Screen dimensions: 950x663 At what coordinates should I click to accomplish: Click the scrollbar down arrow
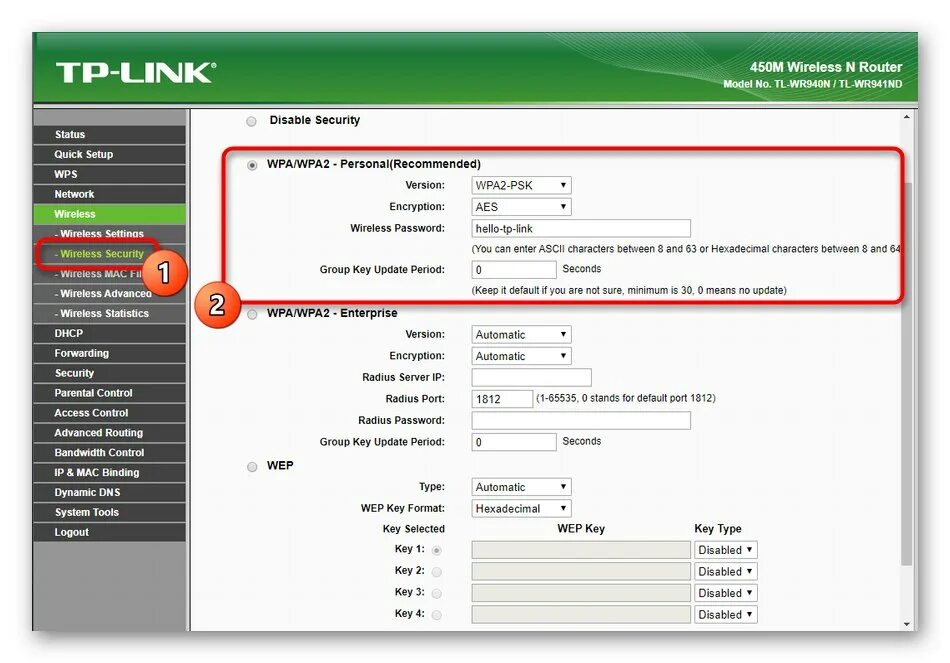(x=906, y=624)
